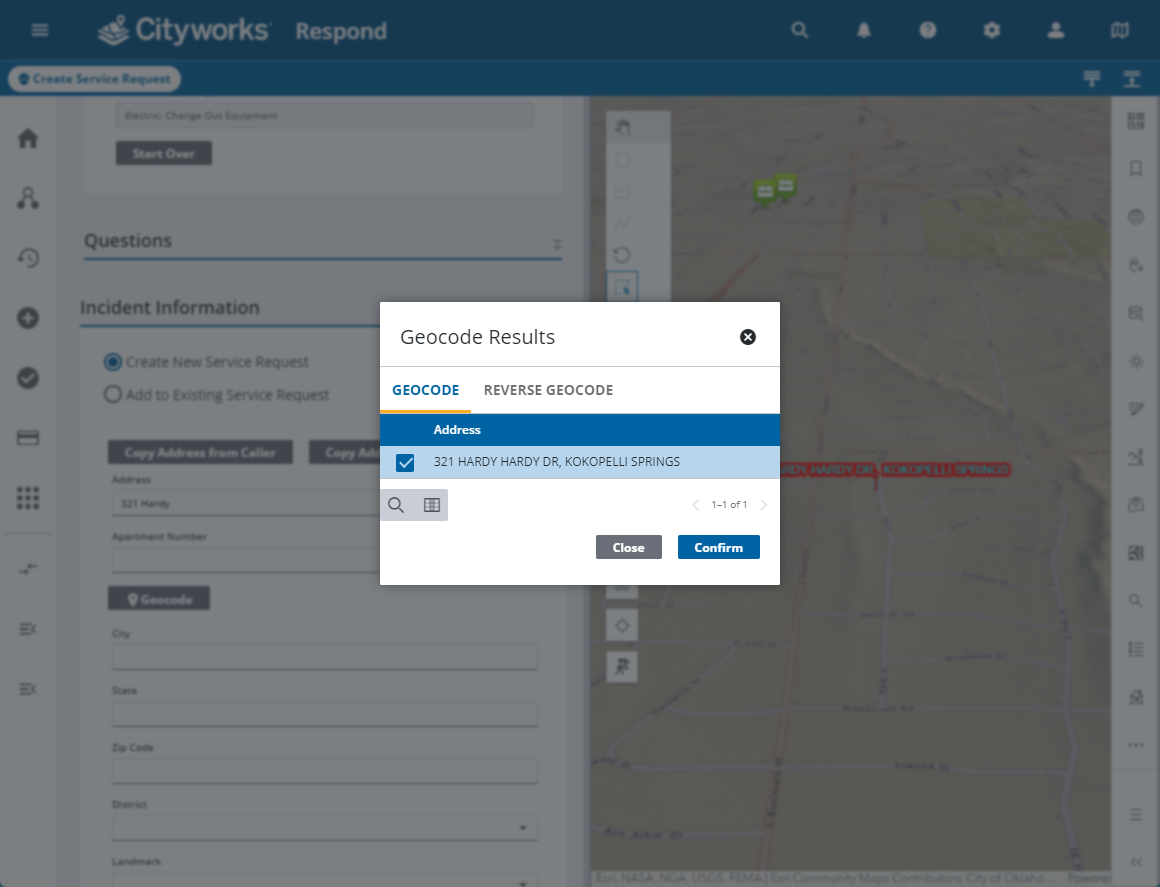Screen dimensions: 1160x887
Task: Select the polygon selection tool in map toolbar
Action: click(622, 191)
